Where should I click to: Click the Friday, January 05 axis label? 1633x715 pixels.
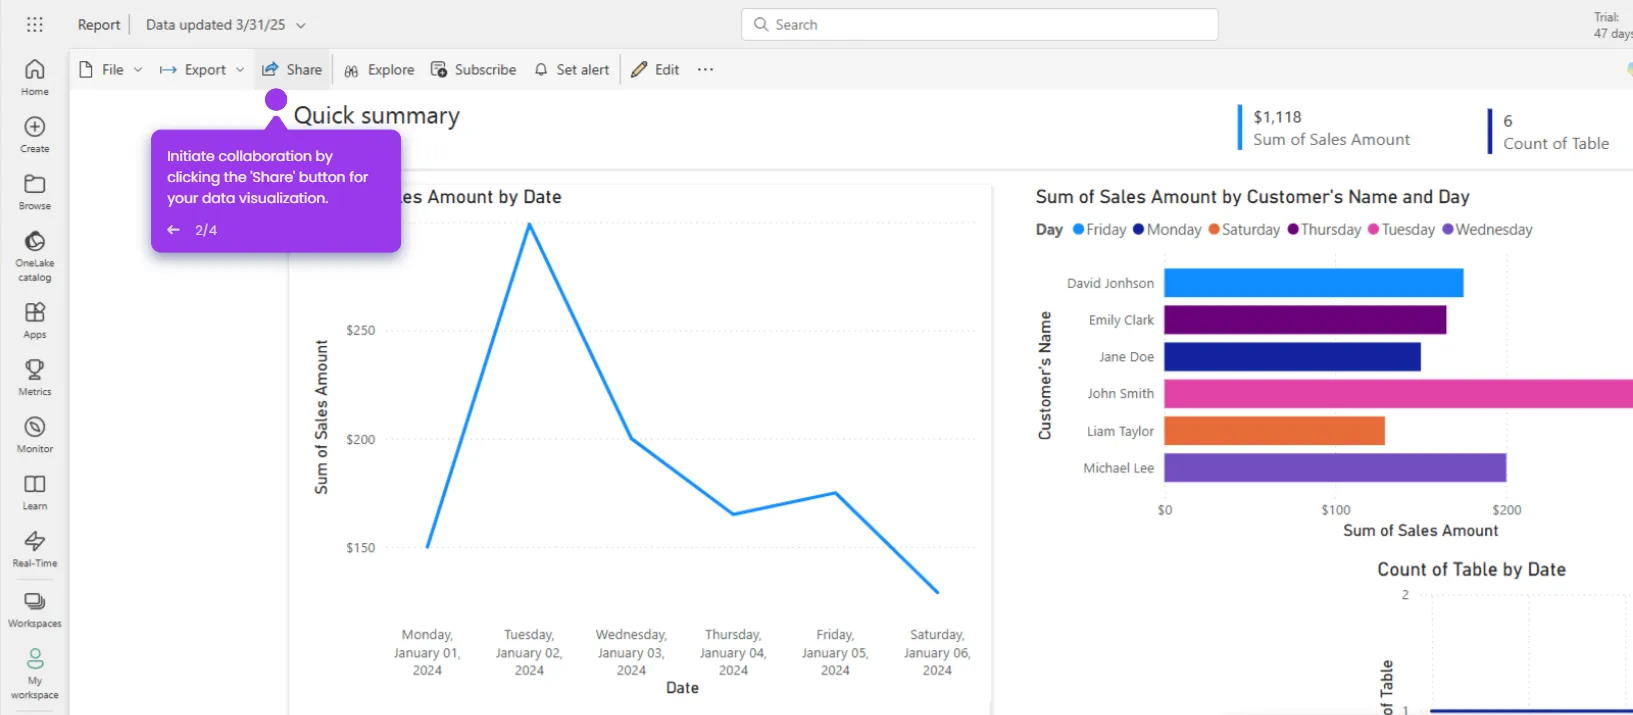[835, 653]
